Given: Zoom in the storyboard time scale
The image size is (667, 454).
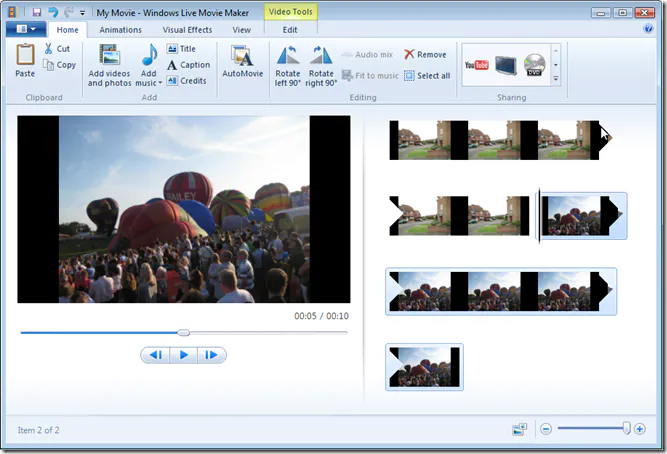Looking at the screenshot, I should [x=639, y=429].
